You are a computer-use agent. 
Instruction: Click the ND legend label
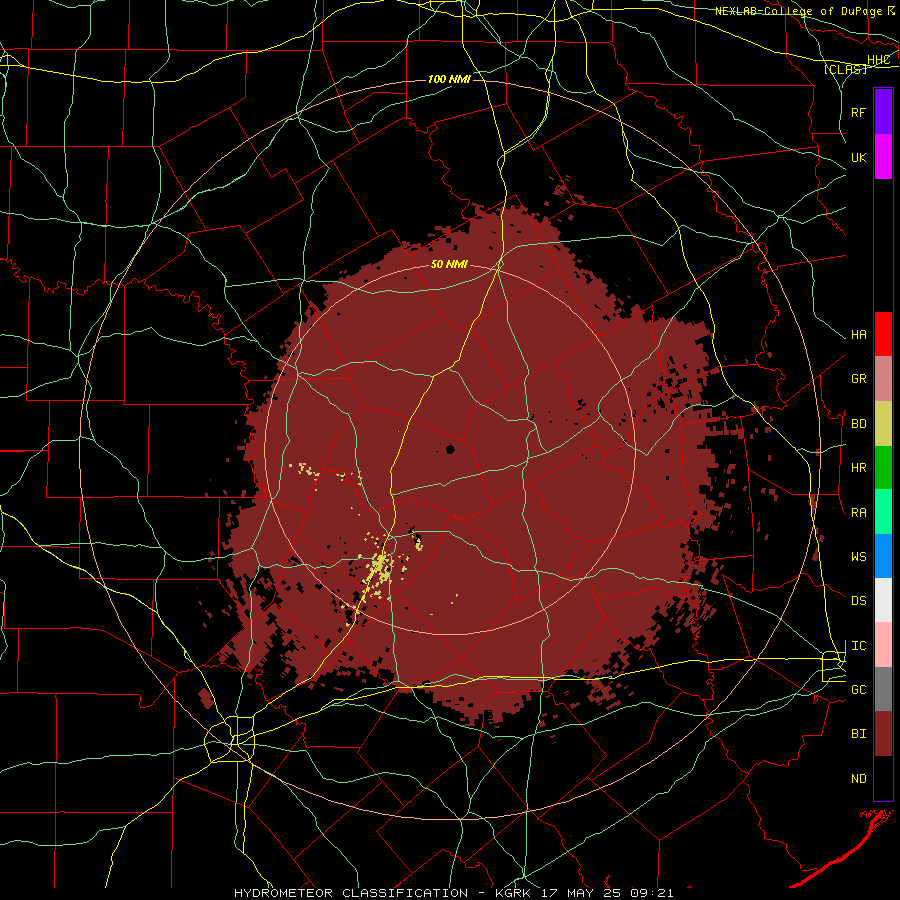(x=858, y=779)
